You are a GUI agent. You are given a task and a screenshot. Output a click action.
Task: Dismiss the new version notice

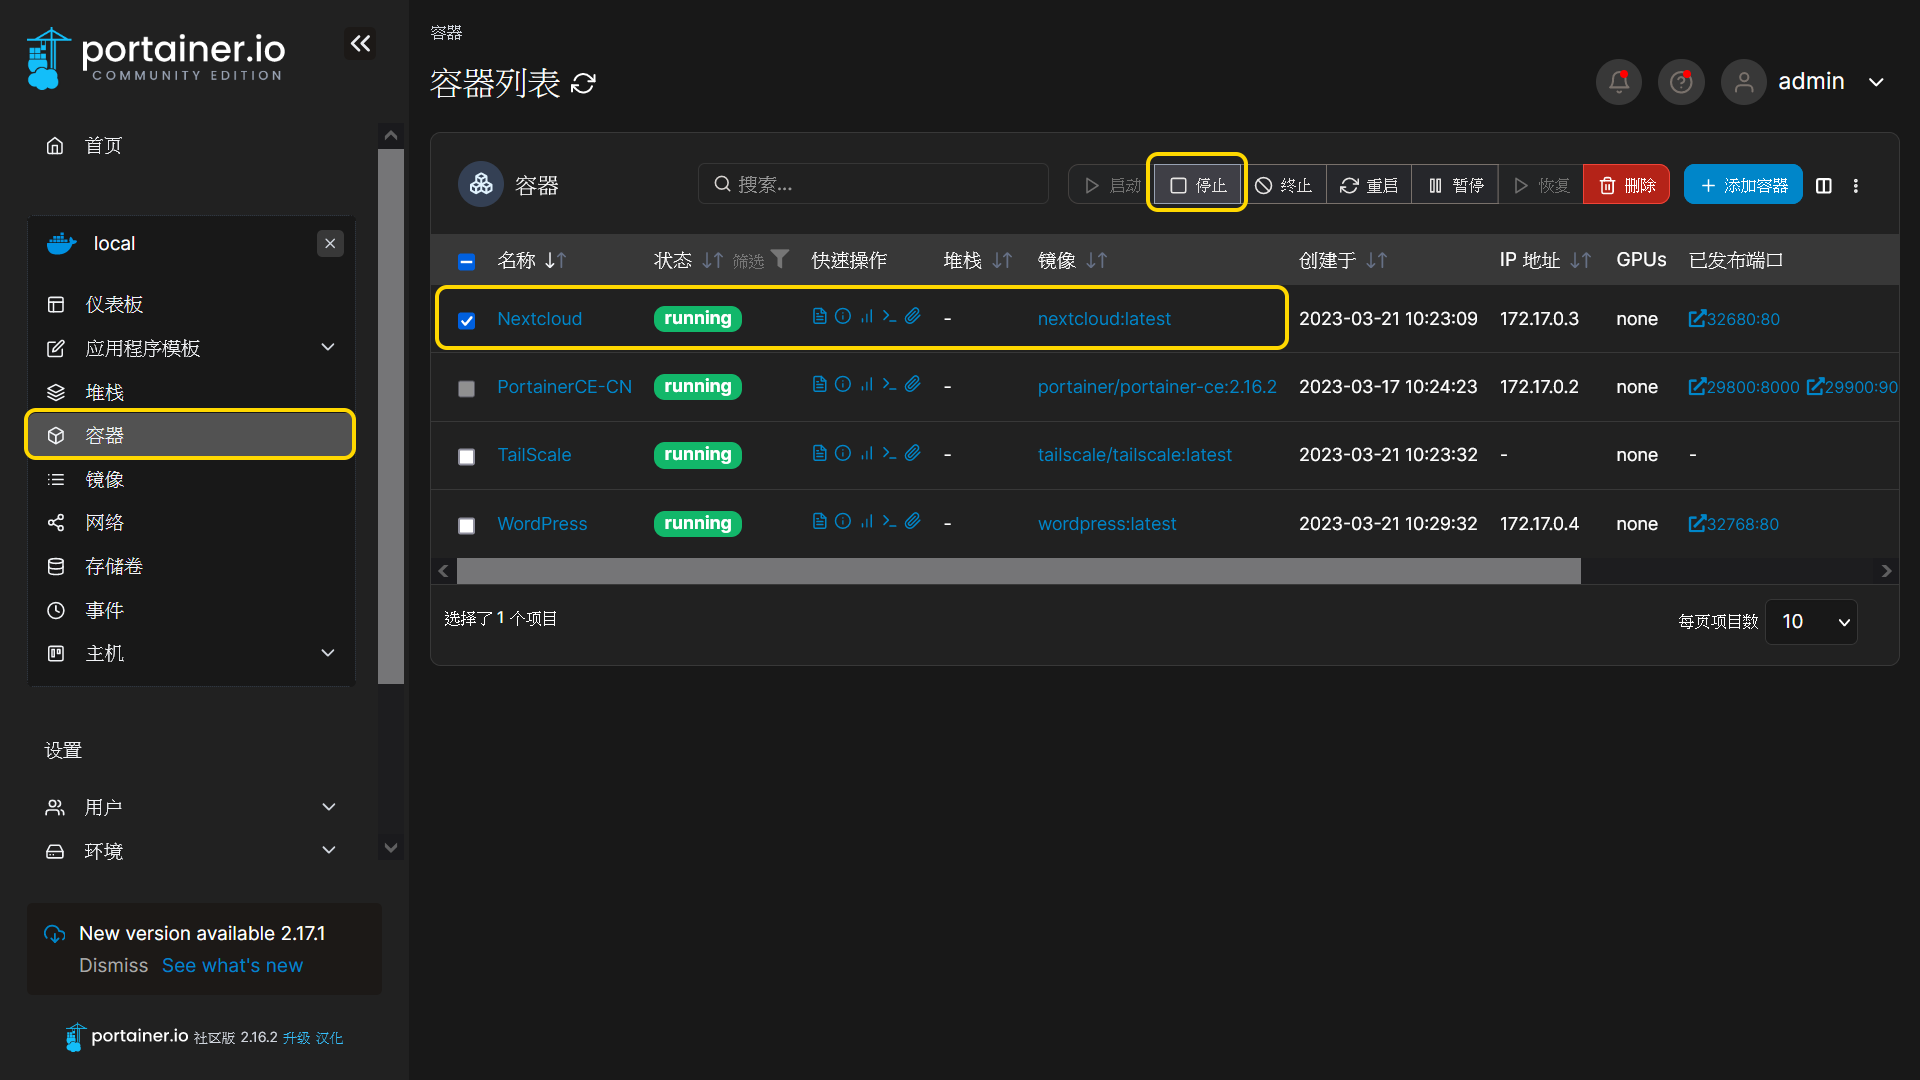click(113, 966)
